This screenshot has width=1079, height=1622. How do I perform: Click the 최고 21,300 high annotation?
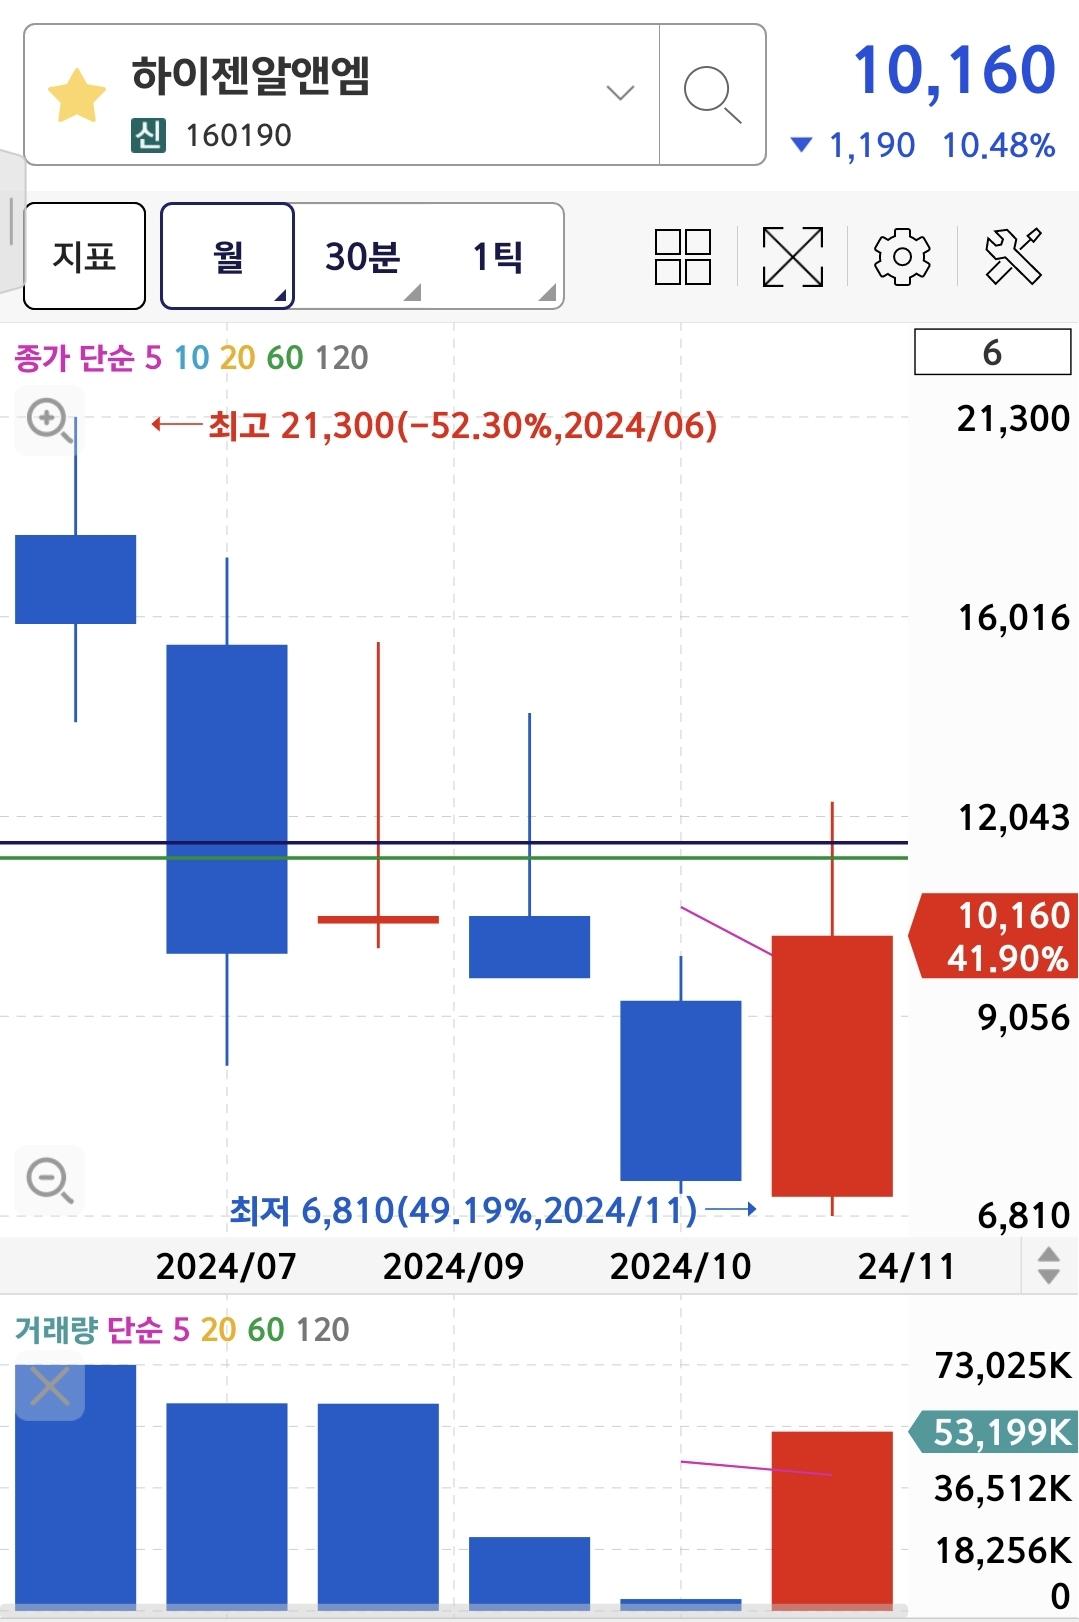[462, 426]
